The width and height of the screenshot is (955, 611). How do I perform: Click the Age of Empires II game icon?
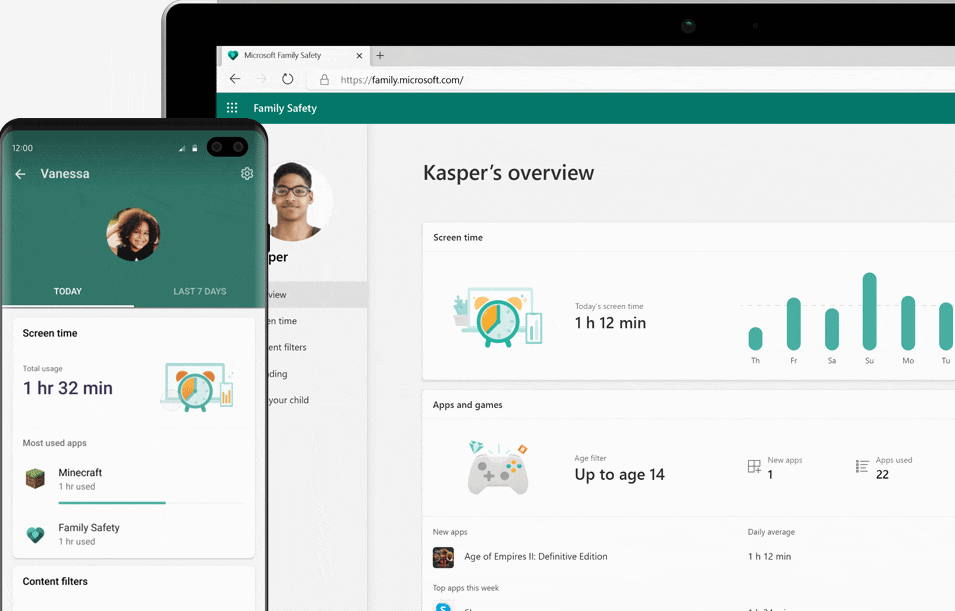tap(443, 556)
